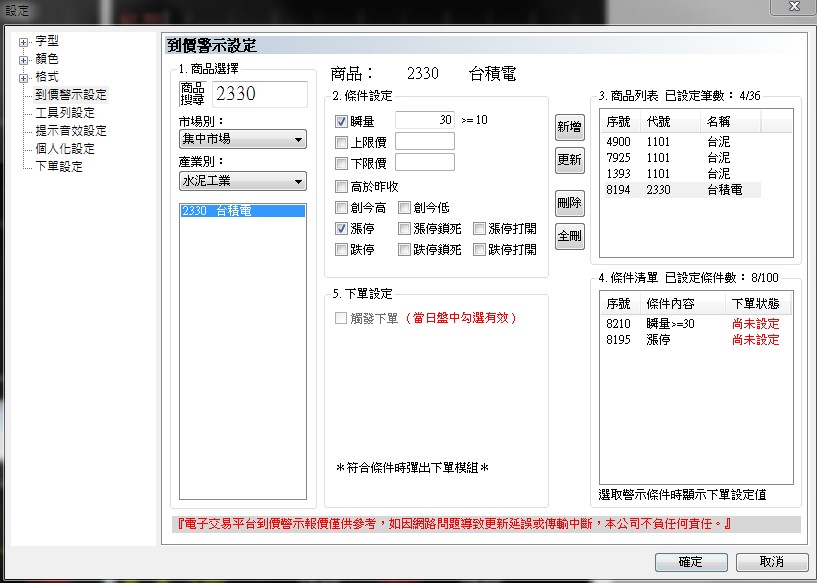Open the 產業別 dropdown

tap(242, 181)
